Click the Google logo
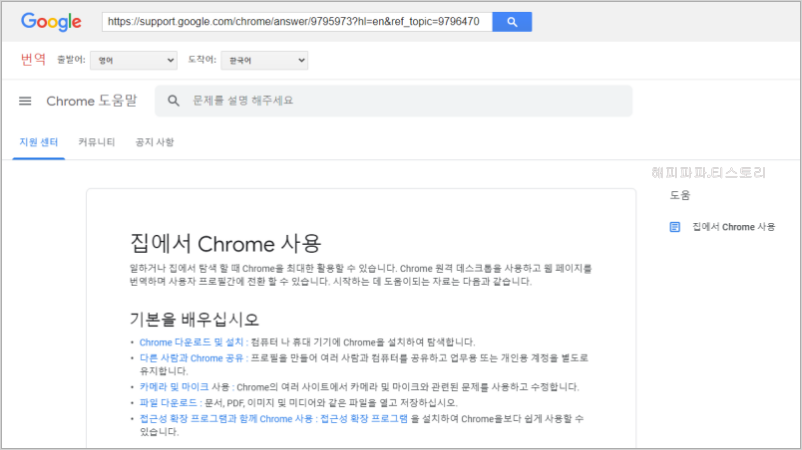Screen dimensions: 802x450 coord(51,21)
